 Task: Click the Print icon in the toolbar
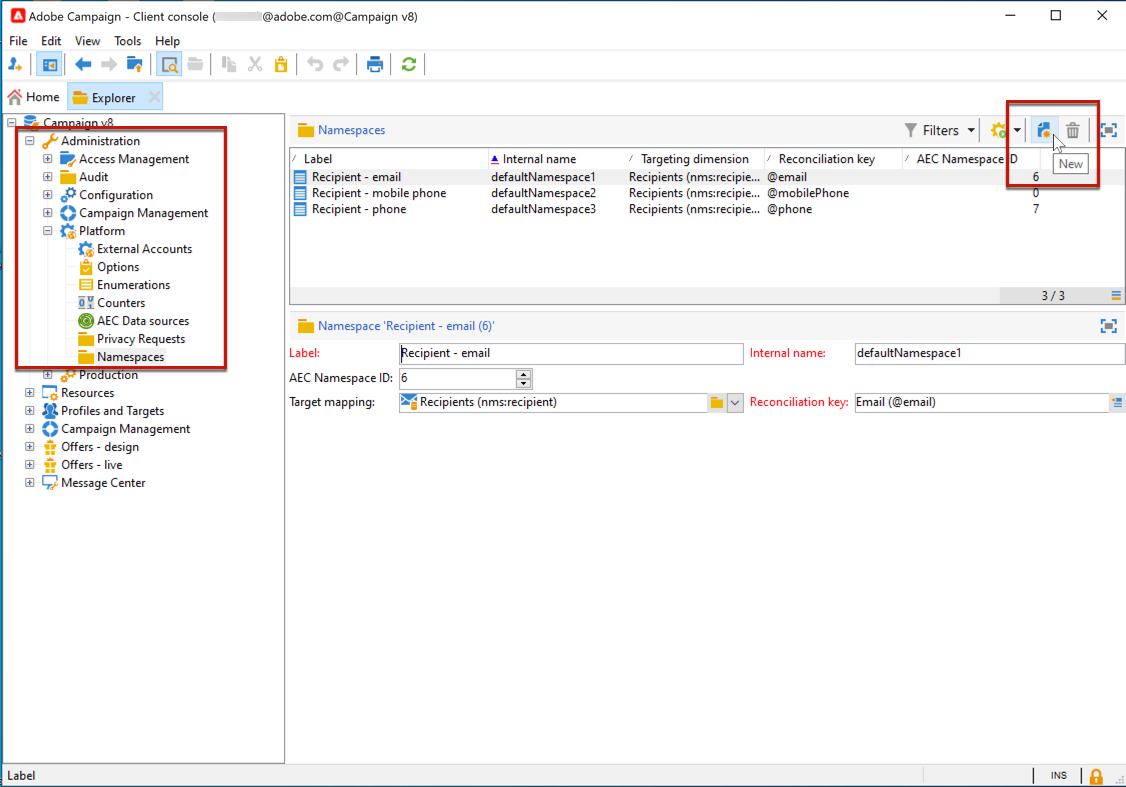(375, 65)
